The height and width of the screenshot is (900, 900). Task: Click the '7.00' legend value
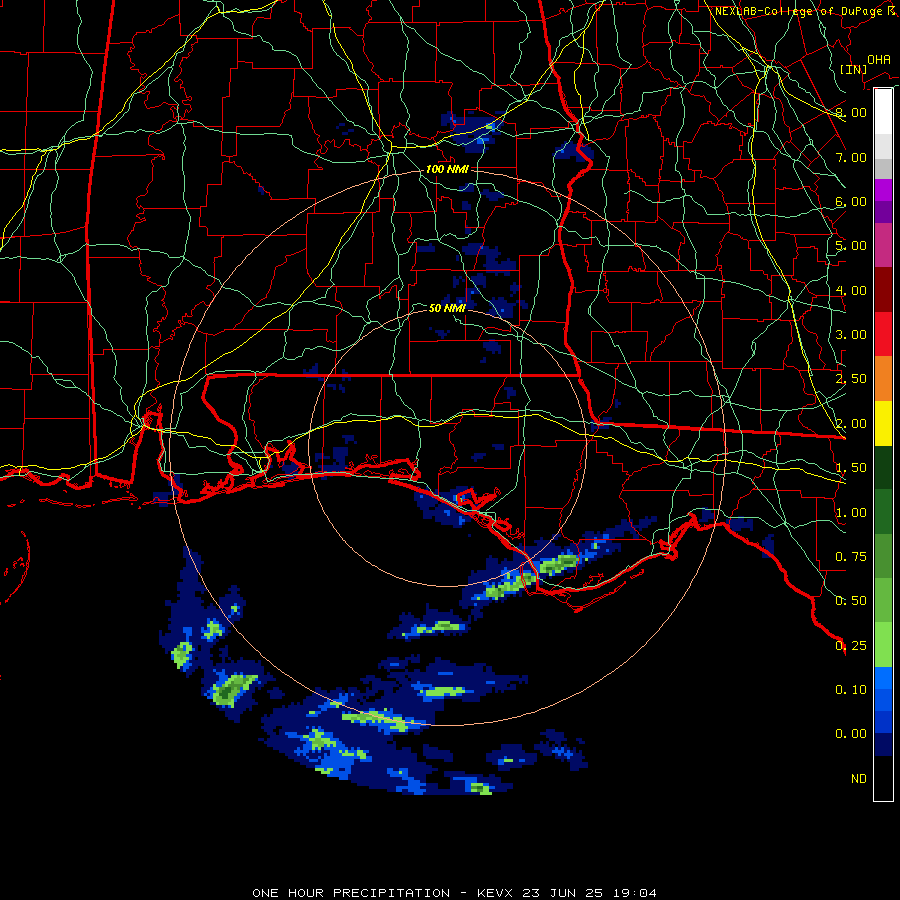click(x=851, y=157)
